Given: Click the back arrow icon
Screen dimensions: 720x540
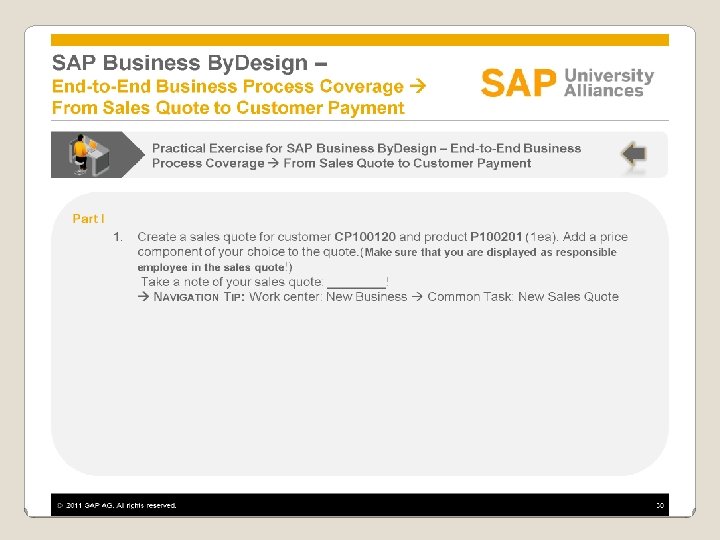Looking at the screenshot, I should [x=634, y=154].
